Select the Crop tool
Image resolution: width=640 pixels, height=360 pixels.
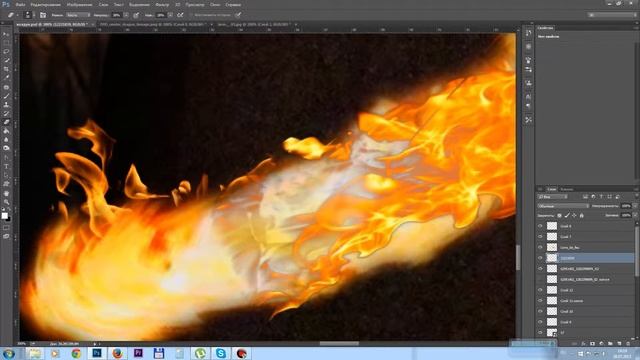6,69
